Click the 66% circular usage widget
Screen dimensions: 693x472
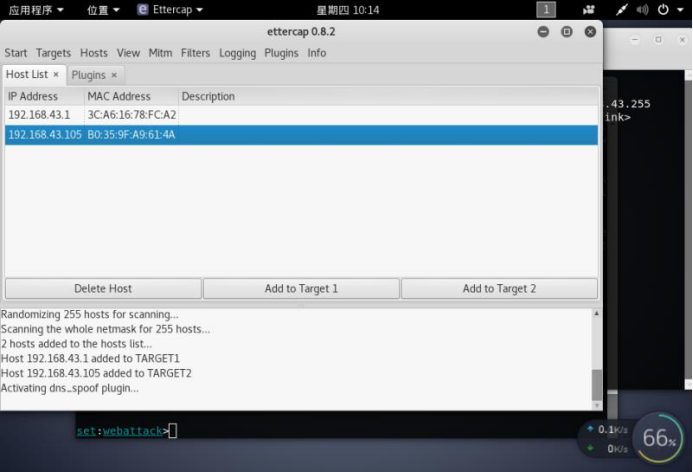click(659, 438)
